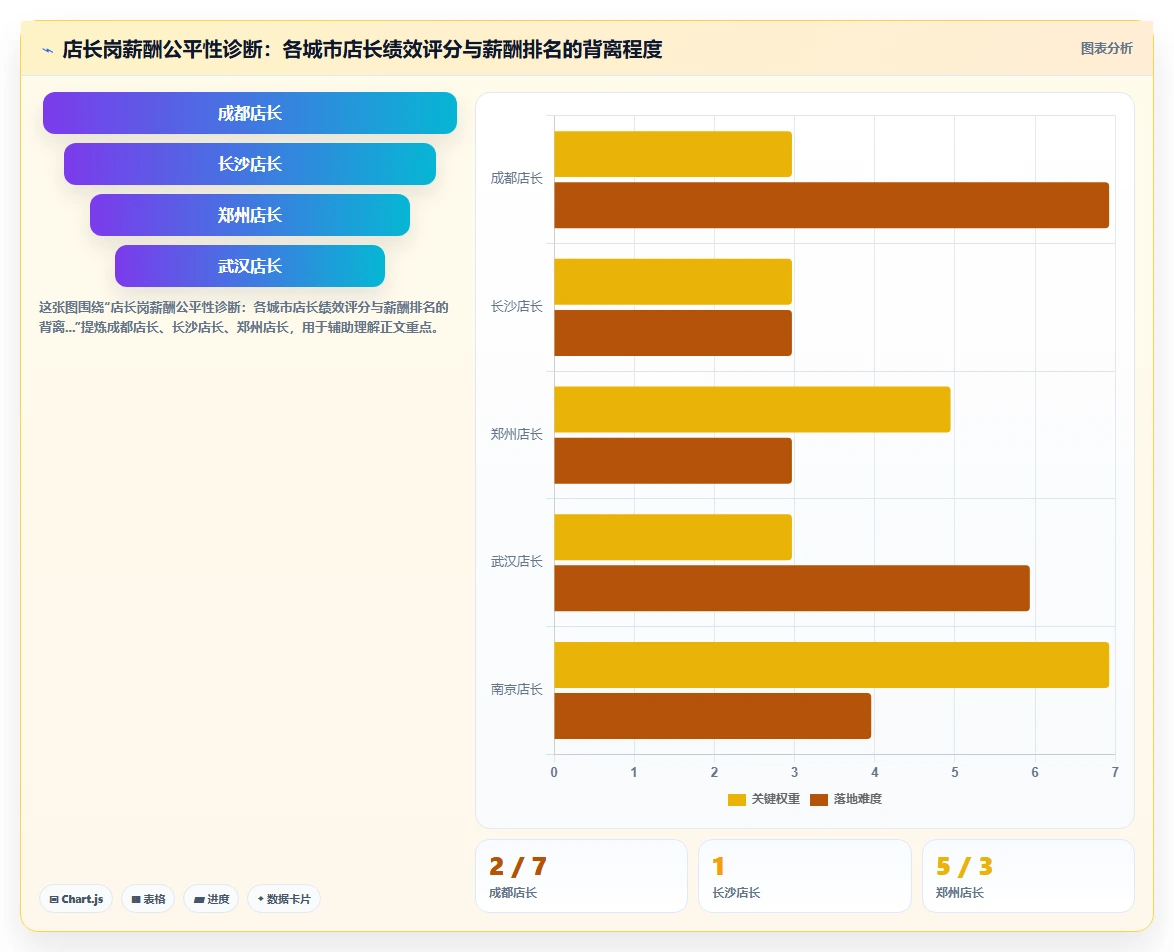Click the brown 郑州店长 chart bar
The width and height of the screenshot is (1174, 952).
click(x=672, y=461)
